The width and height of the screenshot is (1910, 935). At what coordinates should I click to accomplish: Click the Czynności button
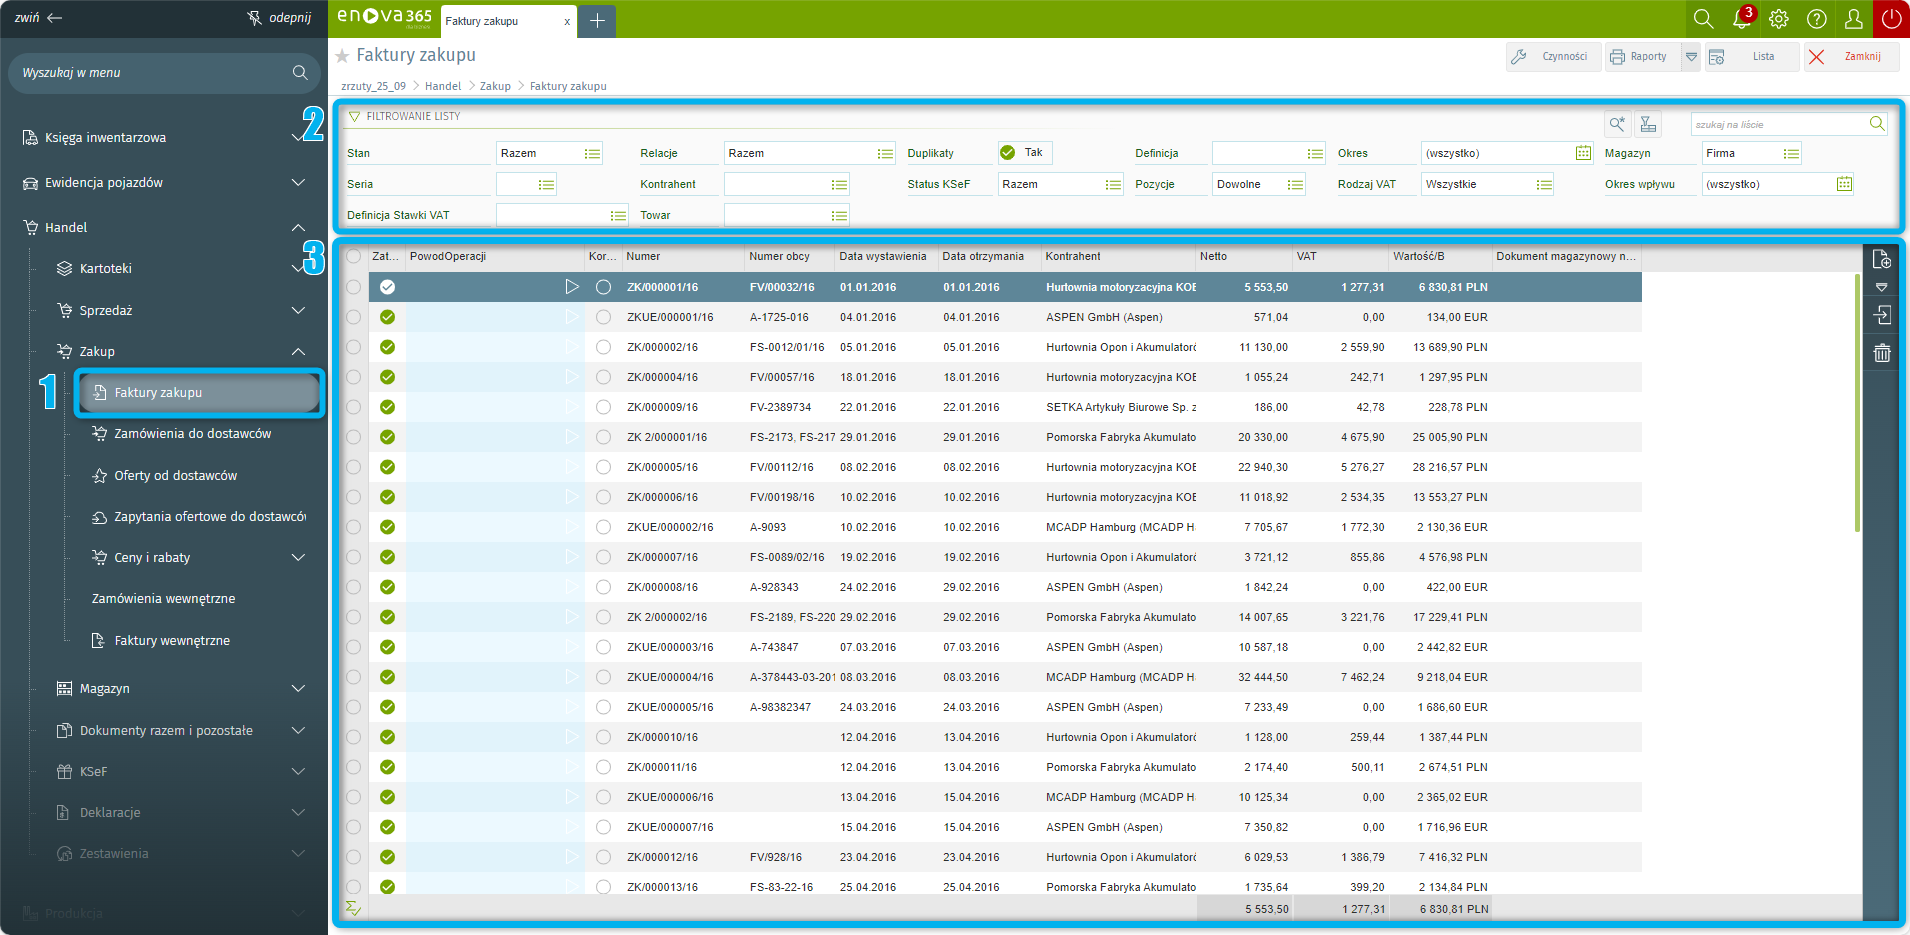[x=1553, y=57]
